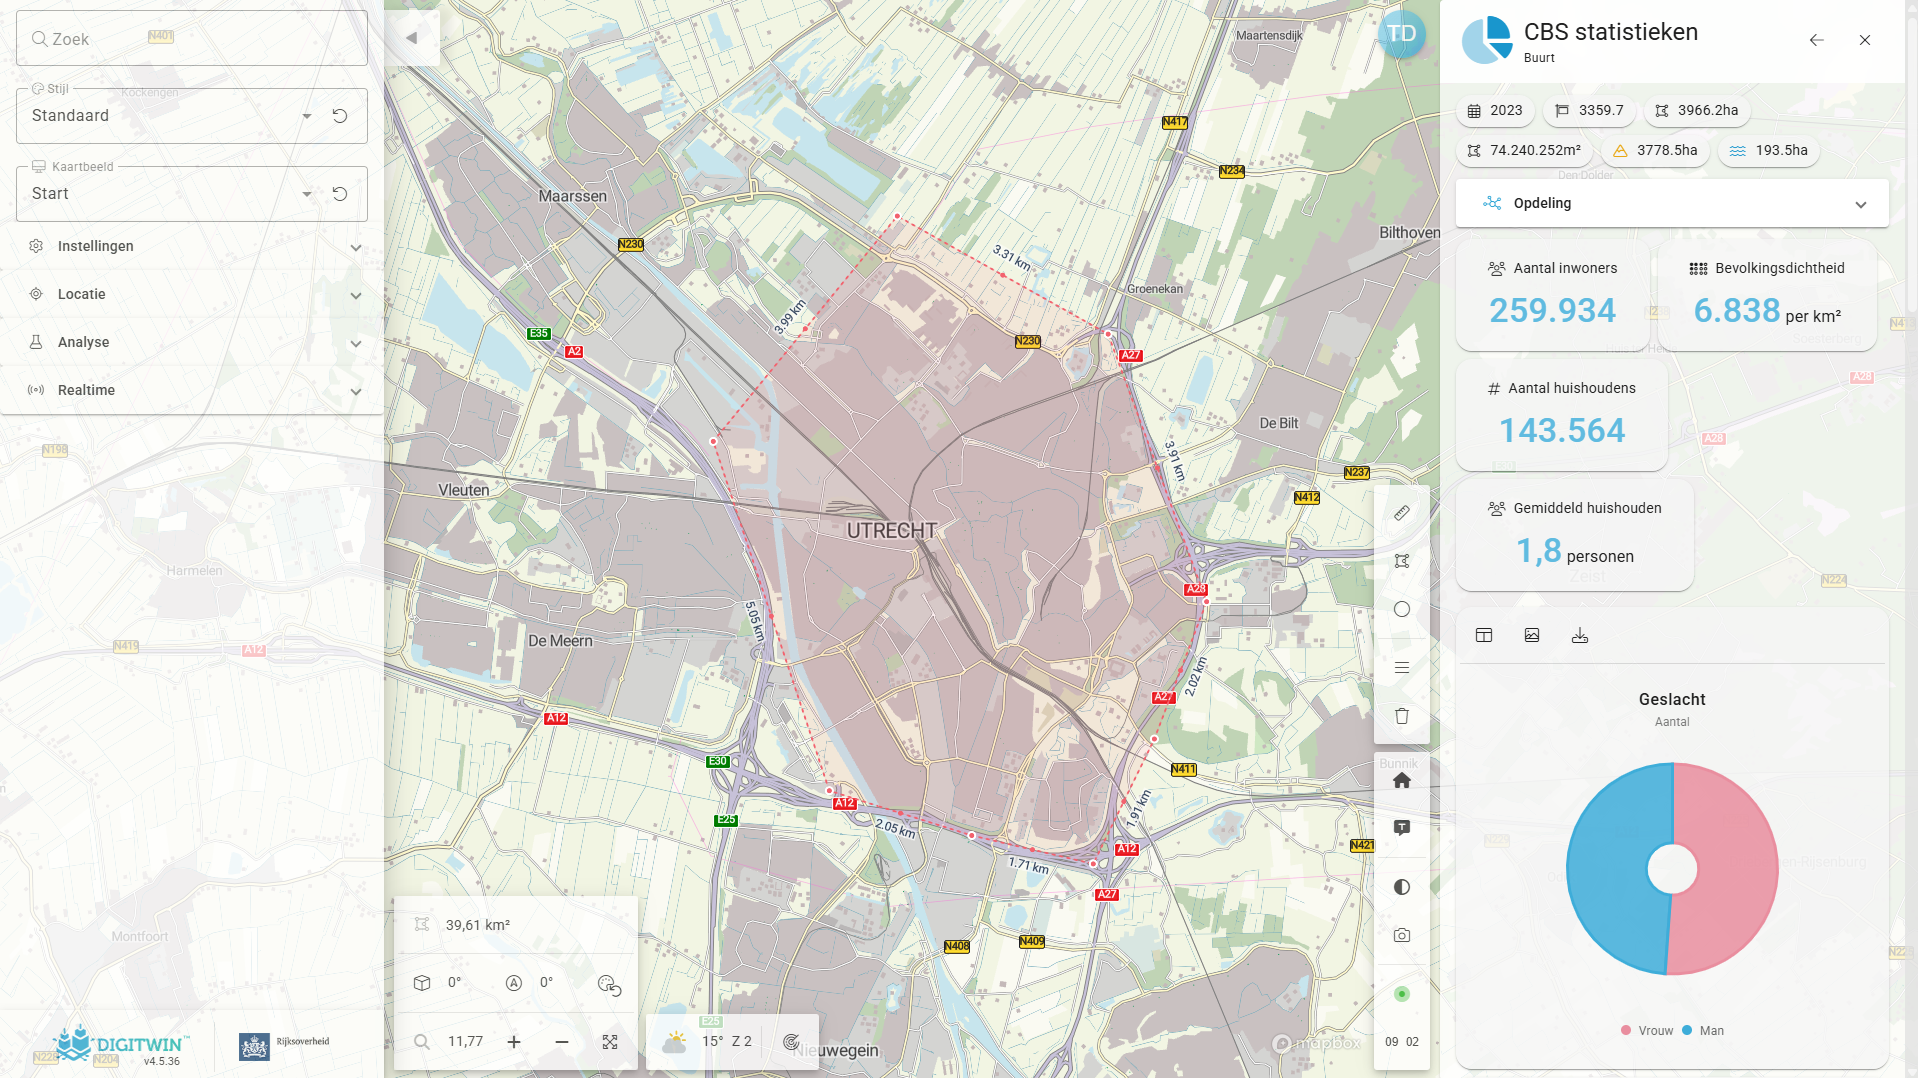Viewport: 1918px width, 1078px height.
Task: Take a map screenshot with camera icon
Action: click(x=1402, y=935)
